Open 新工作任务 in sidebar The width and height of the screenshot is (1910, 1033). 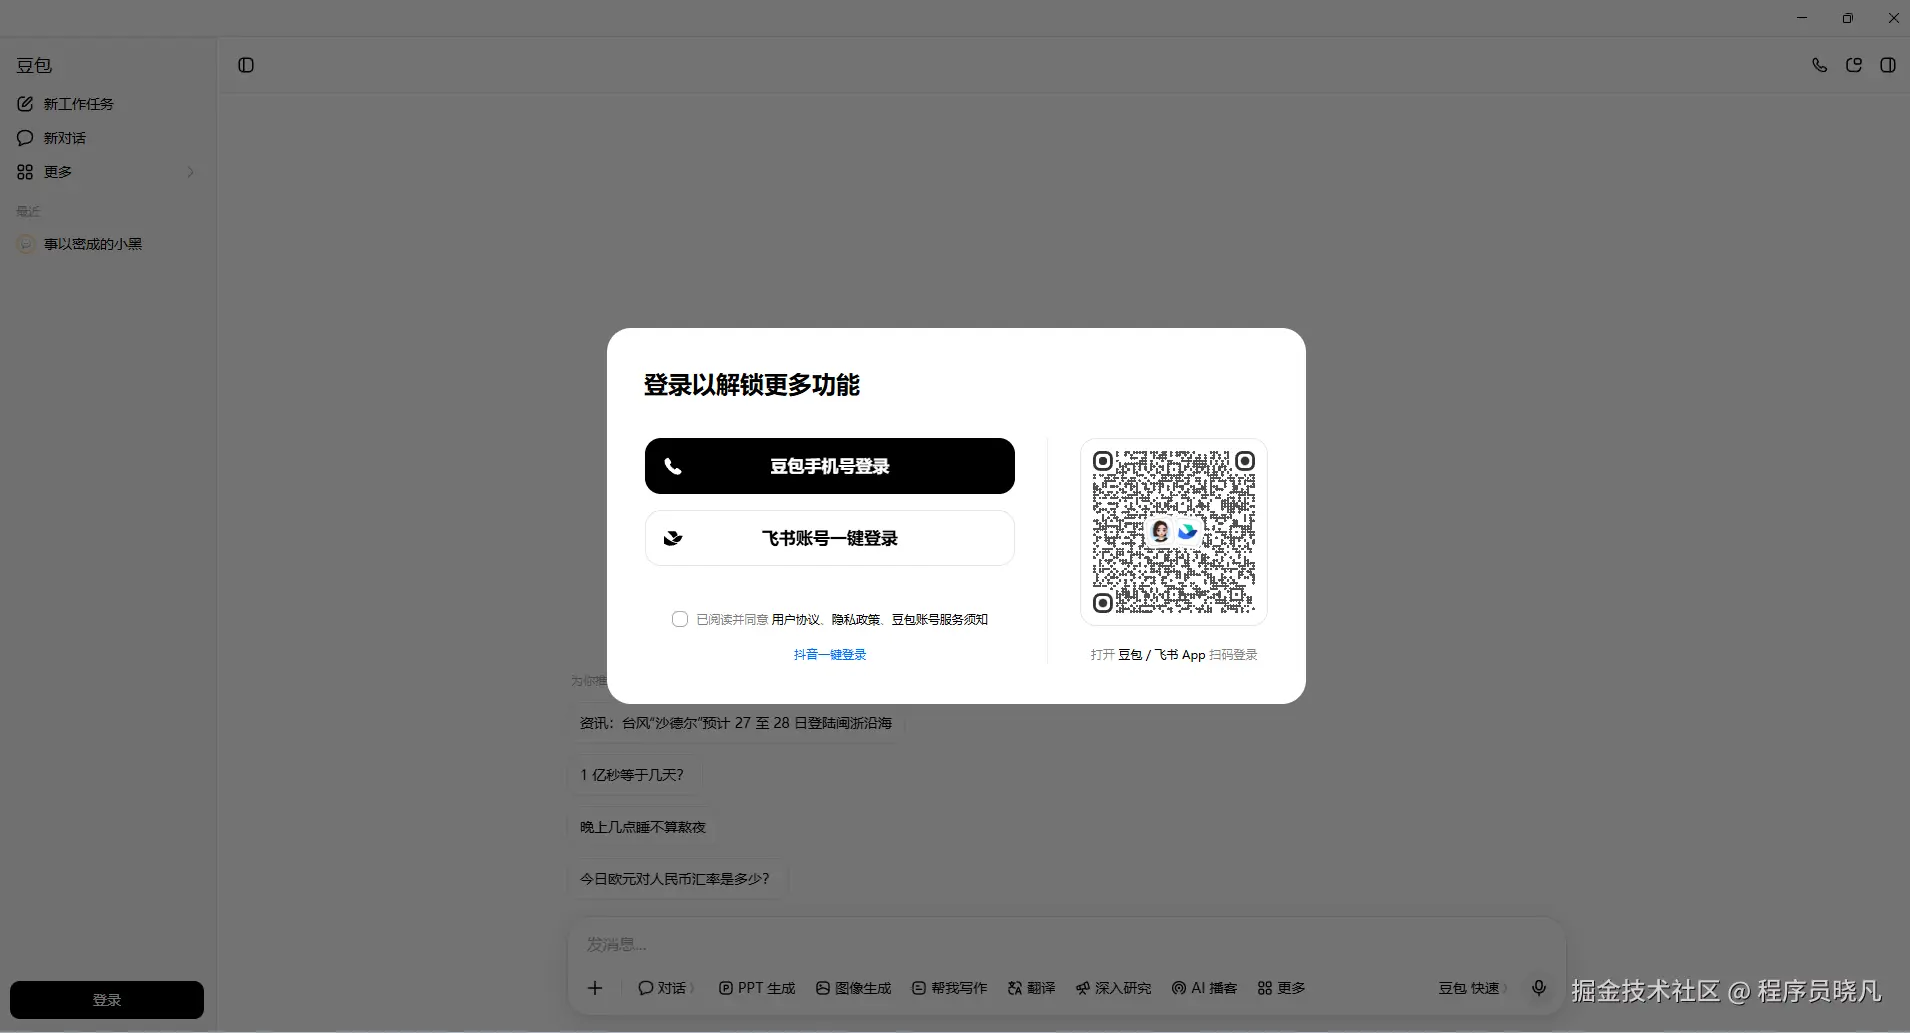click(107, 104)
